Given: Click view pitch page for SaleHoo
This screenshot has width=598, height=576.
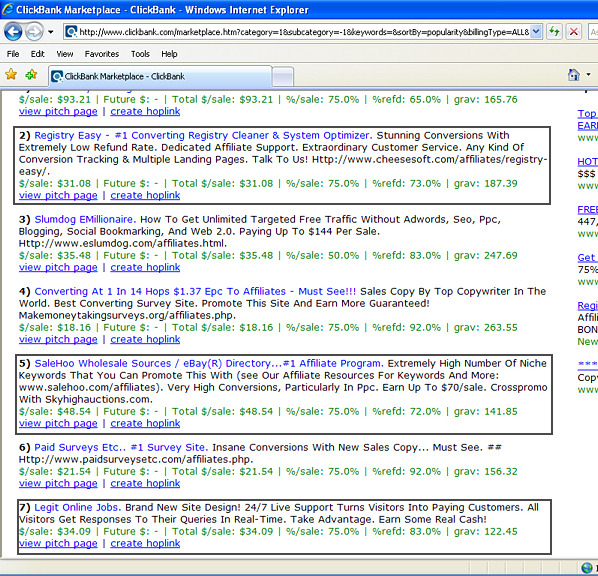Looking at the screenshot, I should tap(58, 423).
